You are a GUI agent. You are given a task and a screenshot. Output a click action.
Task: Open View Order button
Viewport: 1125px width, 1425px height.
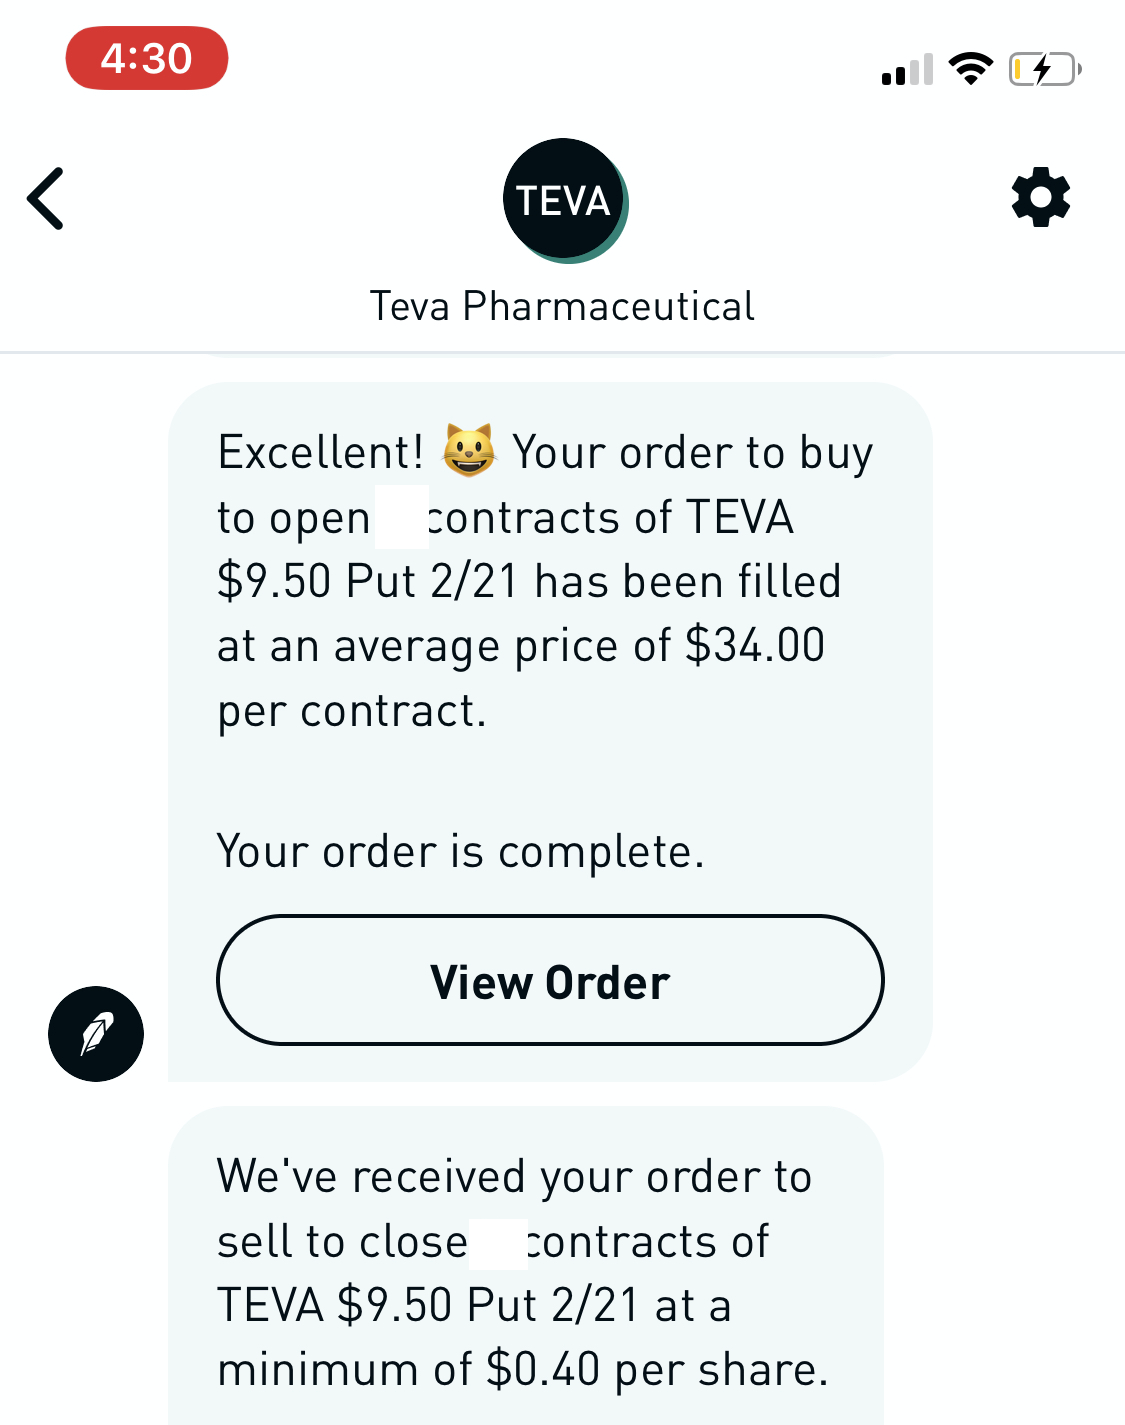(x=550, y=980)
